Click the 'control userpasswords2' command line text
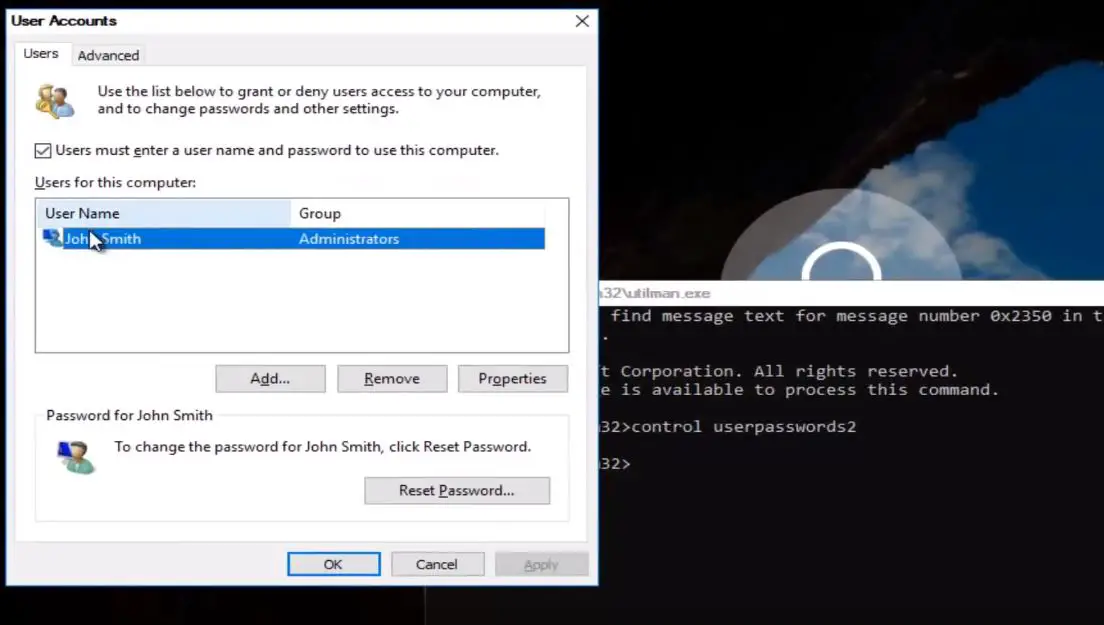 pos(744,427)
